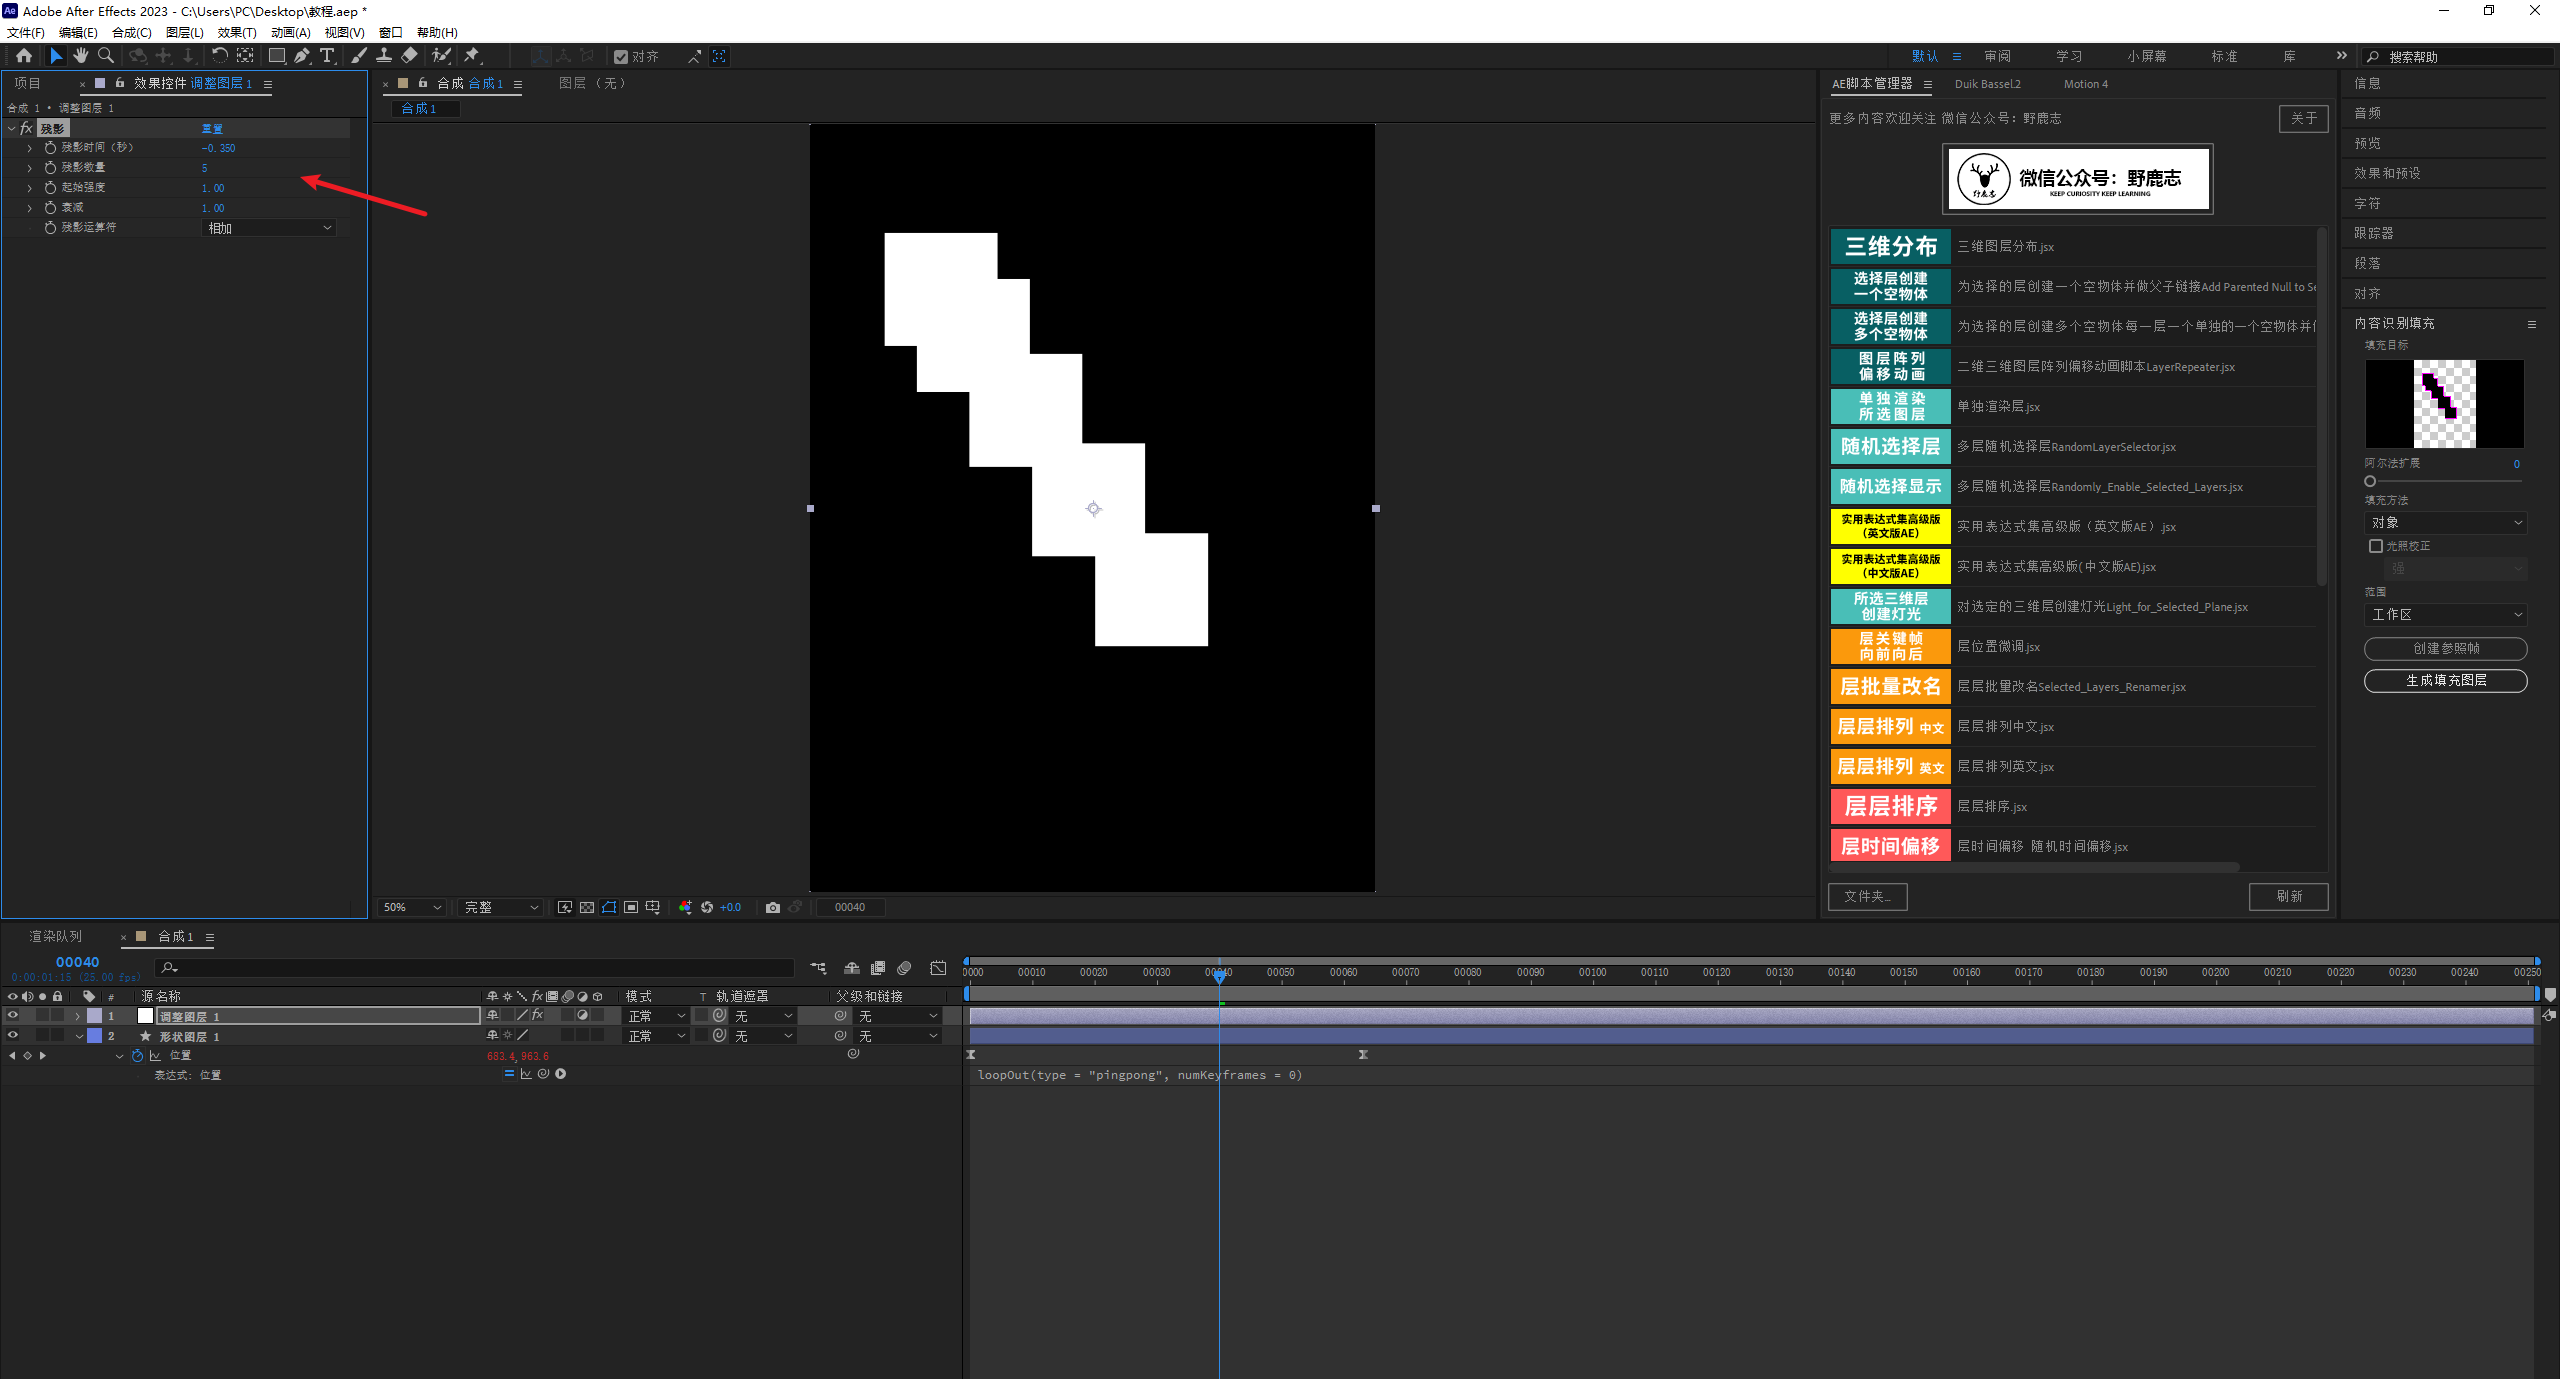This screenshot has width=2560, height=1379.
Task: Click the snapshot camera icon in viewer
Action: (772, 907)
